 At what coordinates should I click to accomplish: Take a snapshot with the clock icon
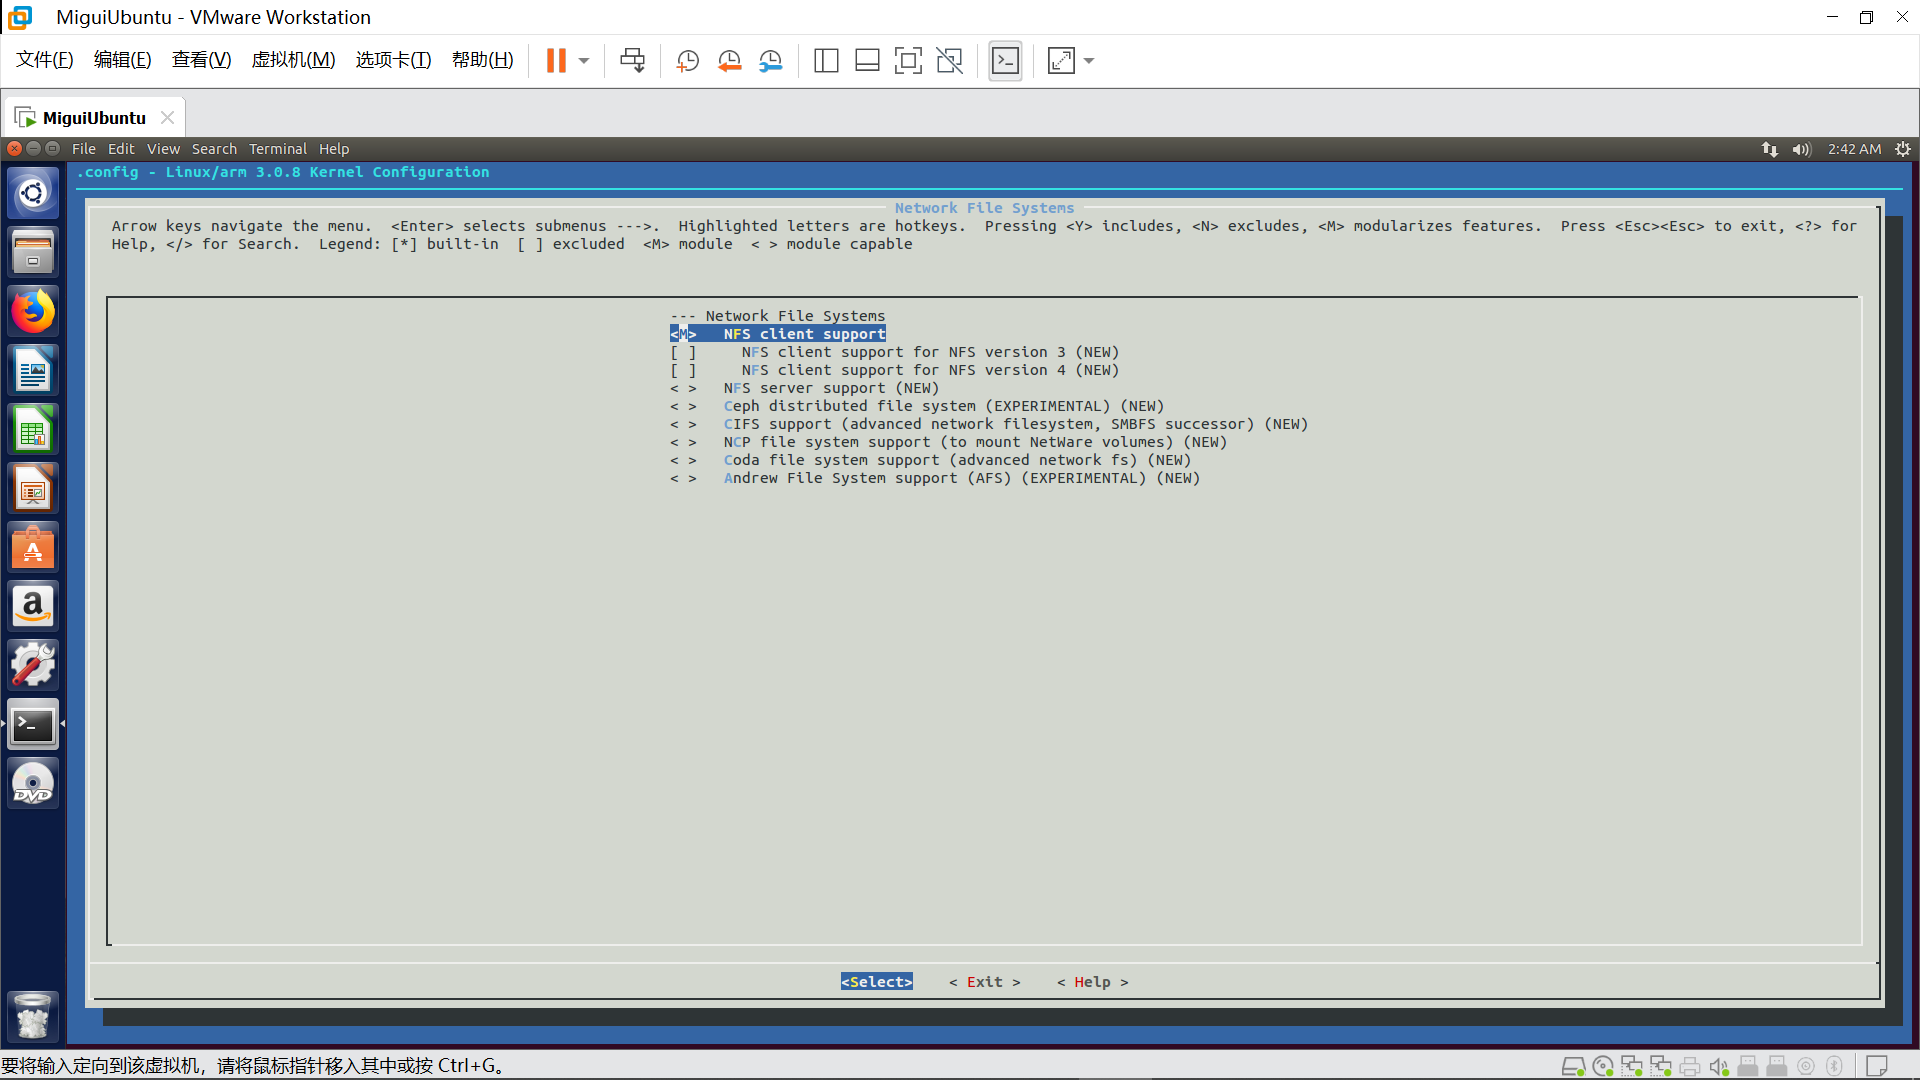[x=687, y=61]
